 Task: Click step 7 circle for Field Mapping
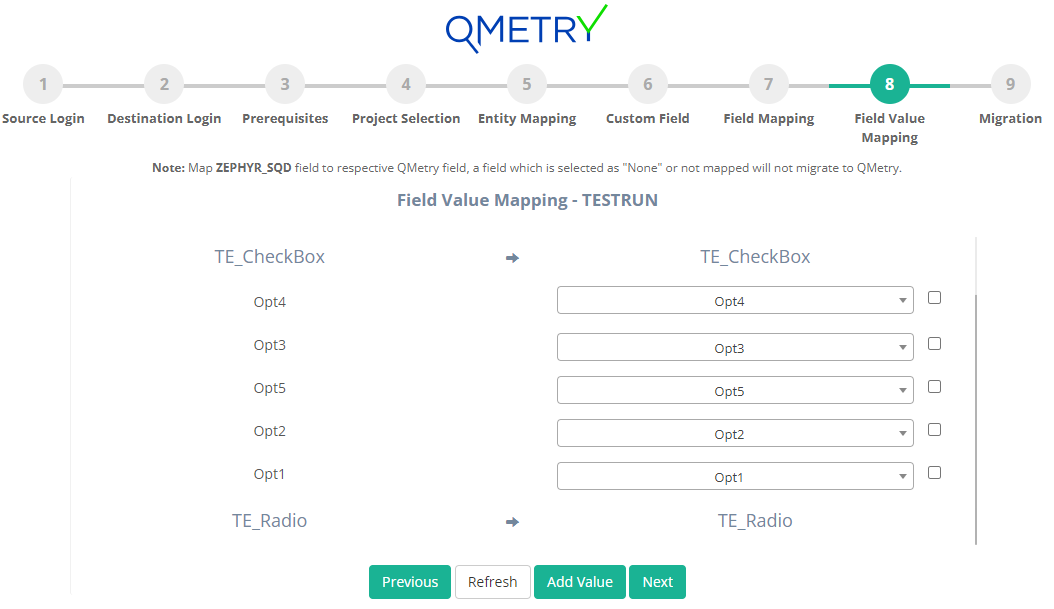(x=768, y=85)
